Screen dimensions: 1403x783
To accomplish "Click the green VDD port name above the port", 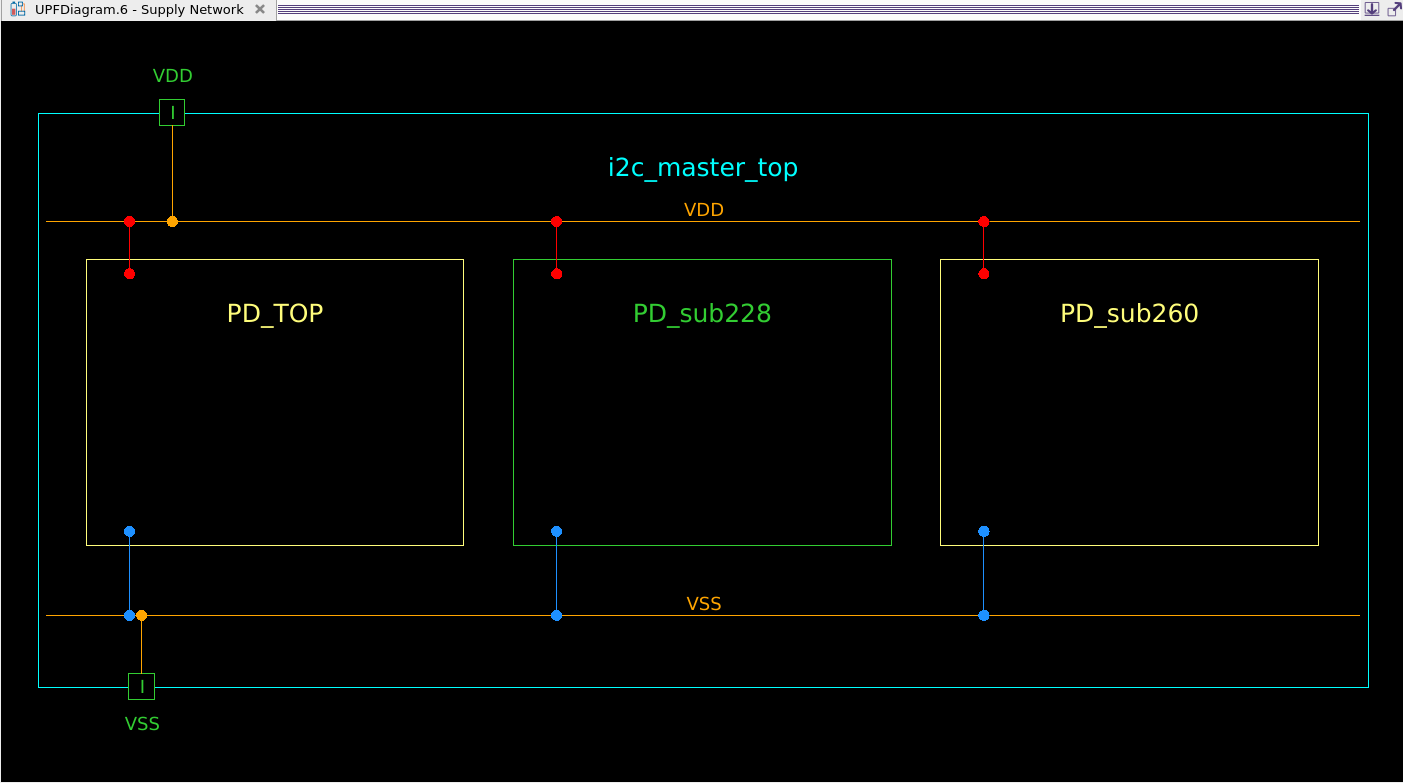I will coord(172,76).
